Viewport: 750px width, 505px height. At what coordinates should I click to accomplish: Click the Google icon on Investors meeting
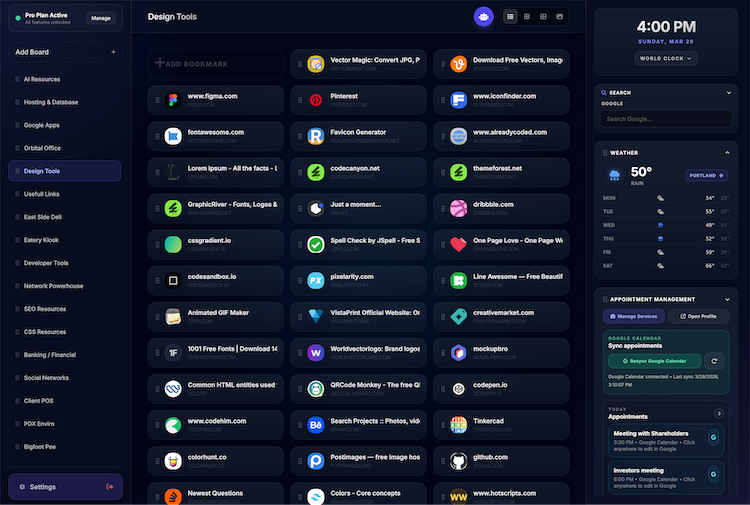[x=713, y=474]
